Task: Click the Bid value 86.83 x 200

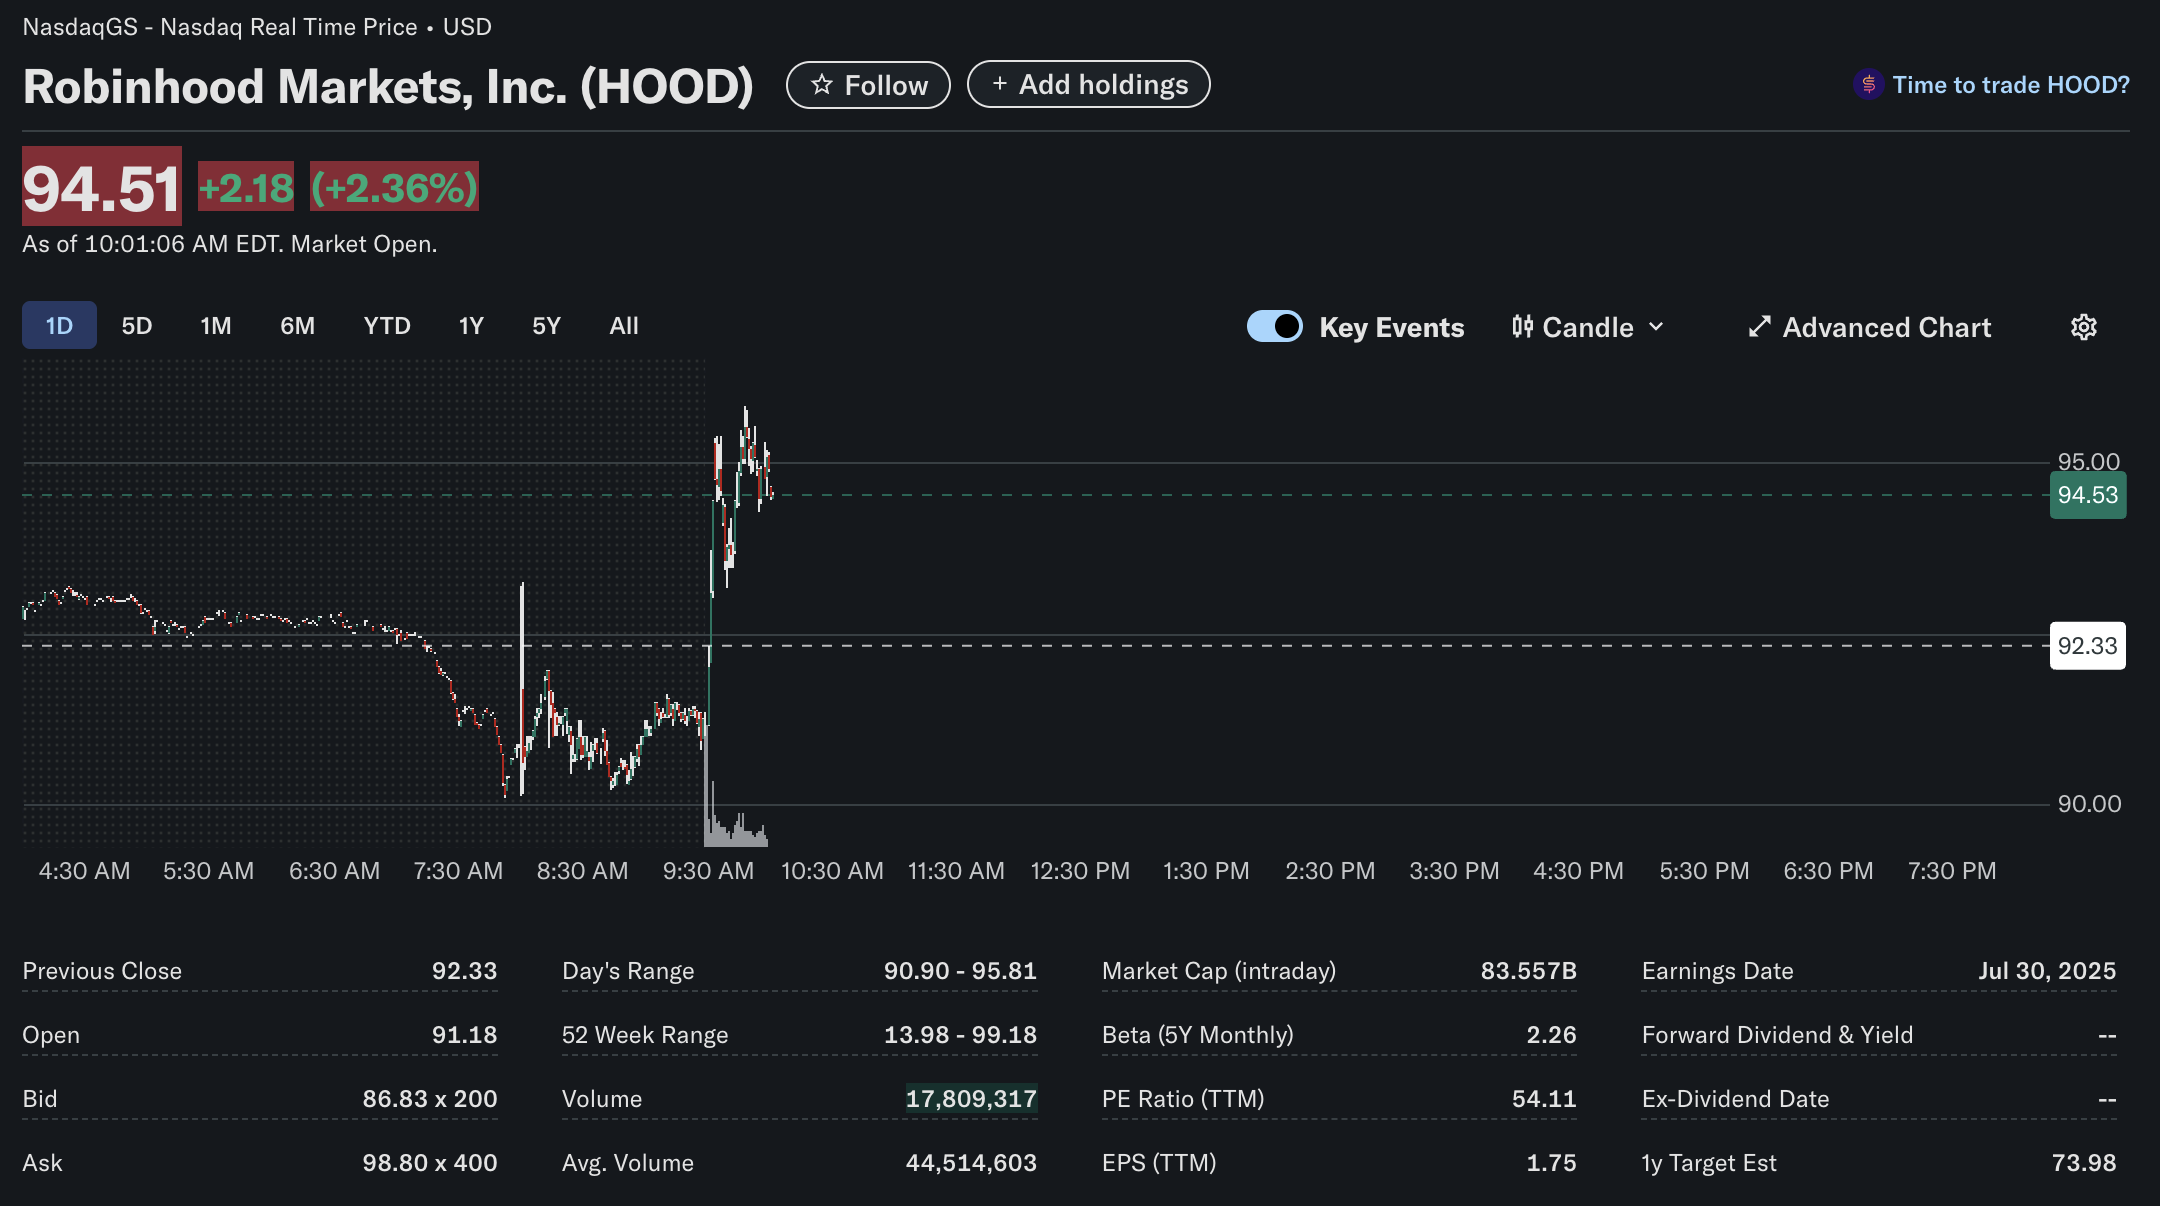Action: 430,1099
